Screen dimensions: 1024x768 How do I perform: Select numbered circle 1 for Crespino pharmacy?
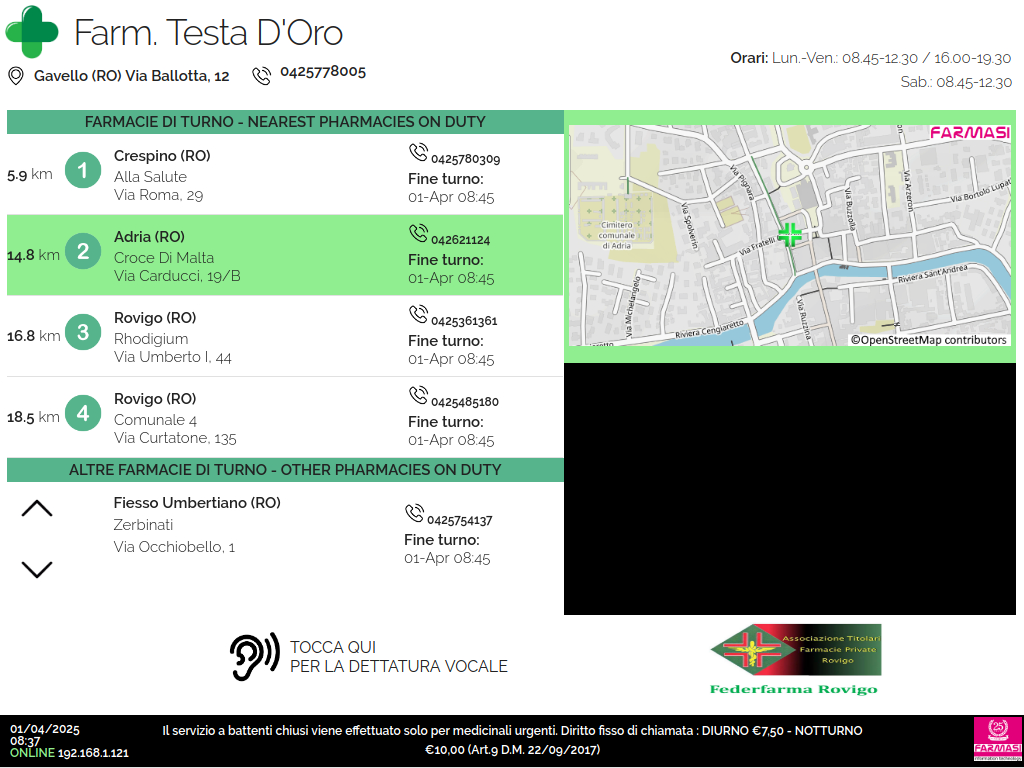[x=83, y=171]
